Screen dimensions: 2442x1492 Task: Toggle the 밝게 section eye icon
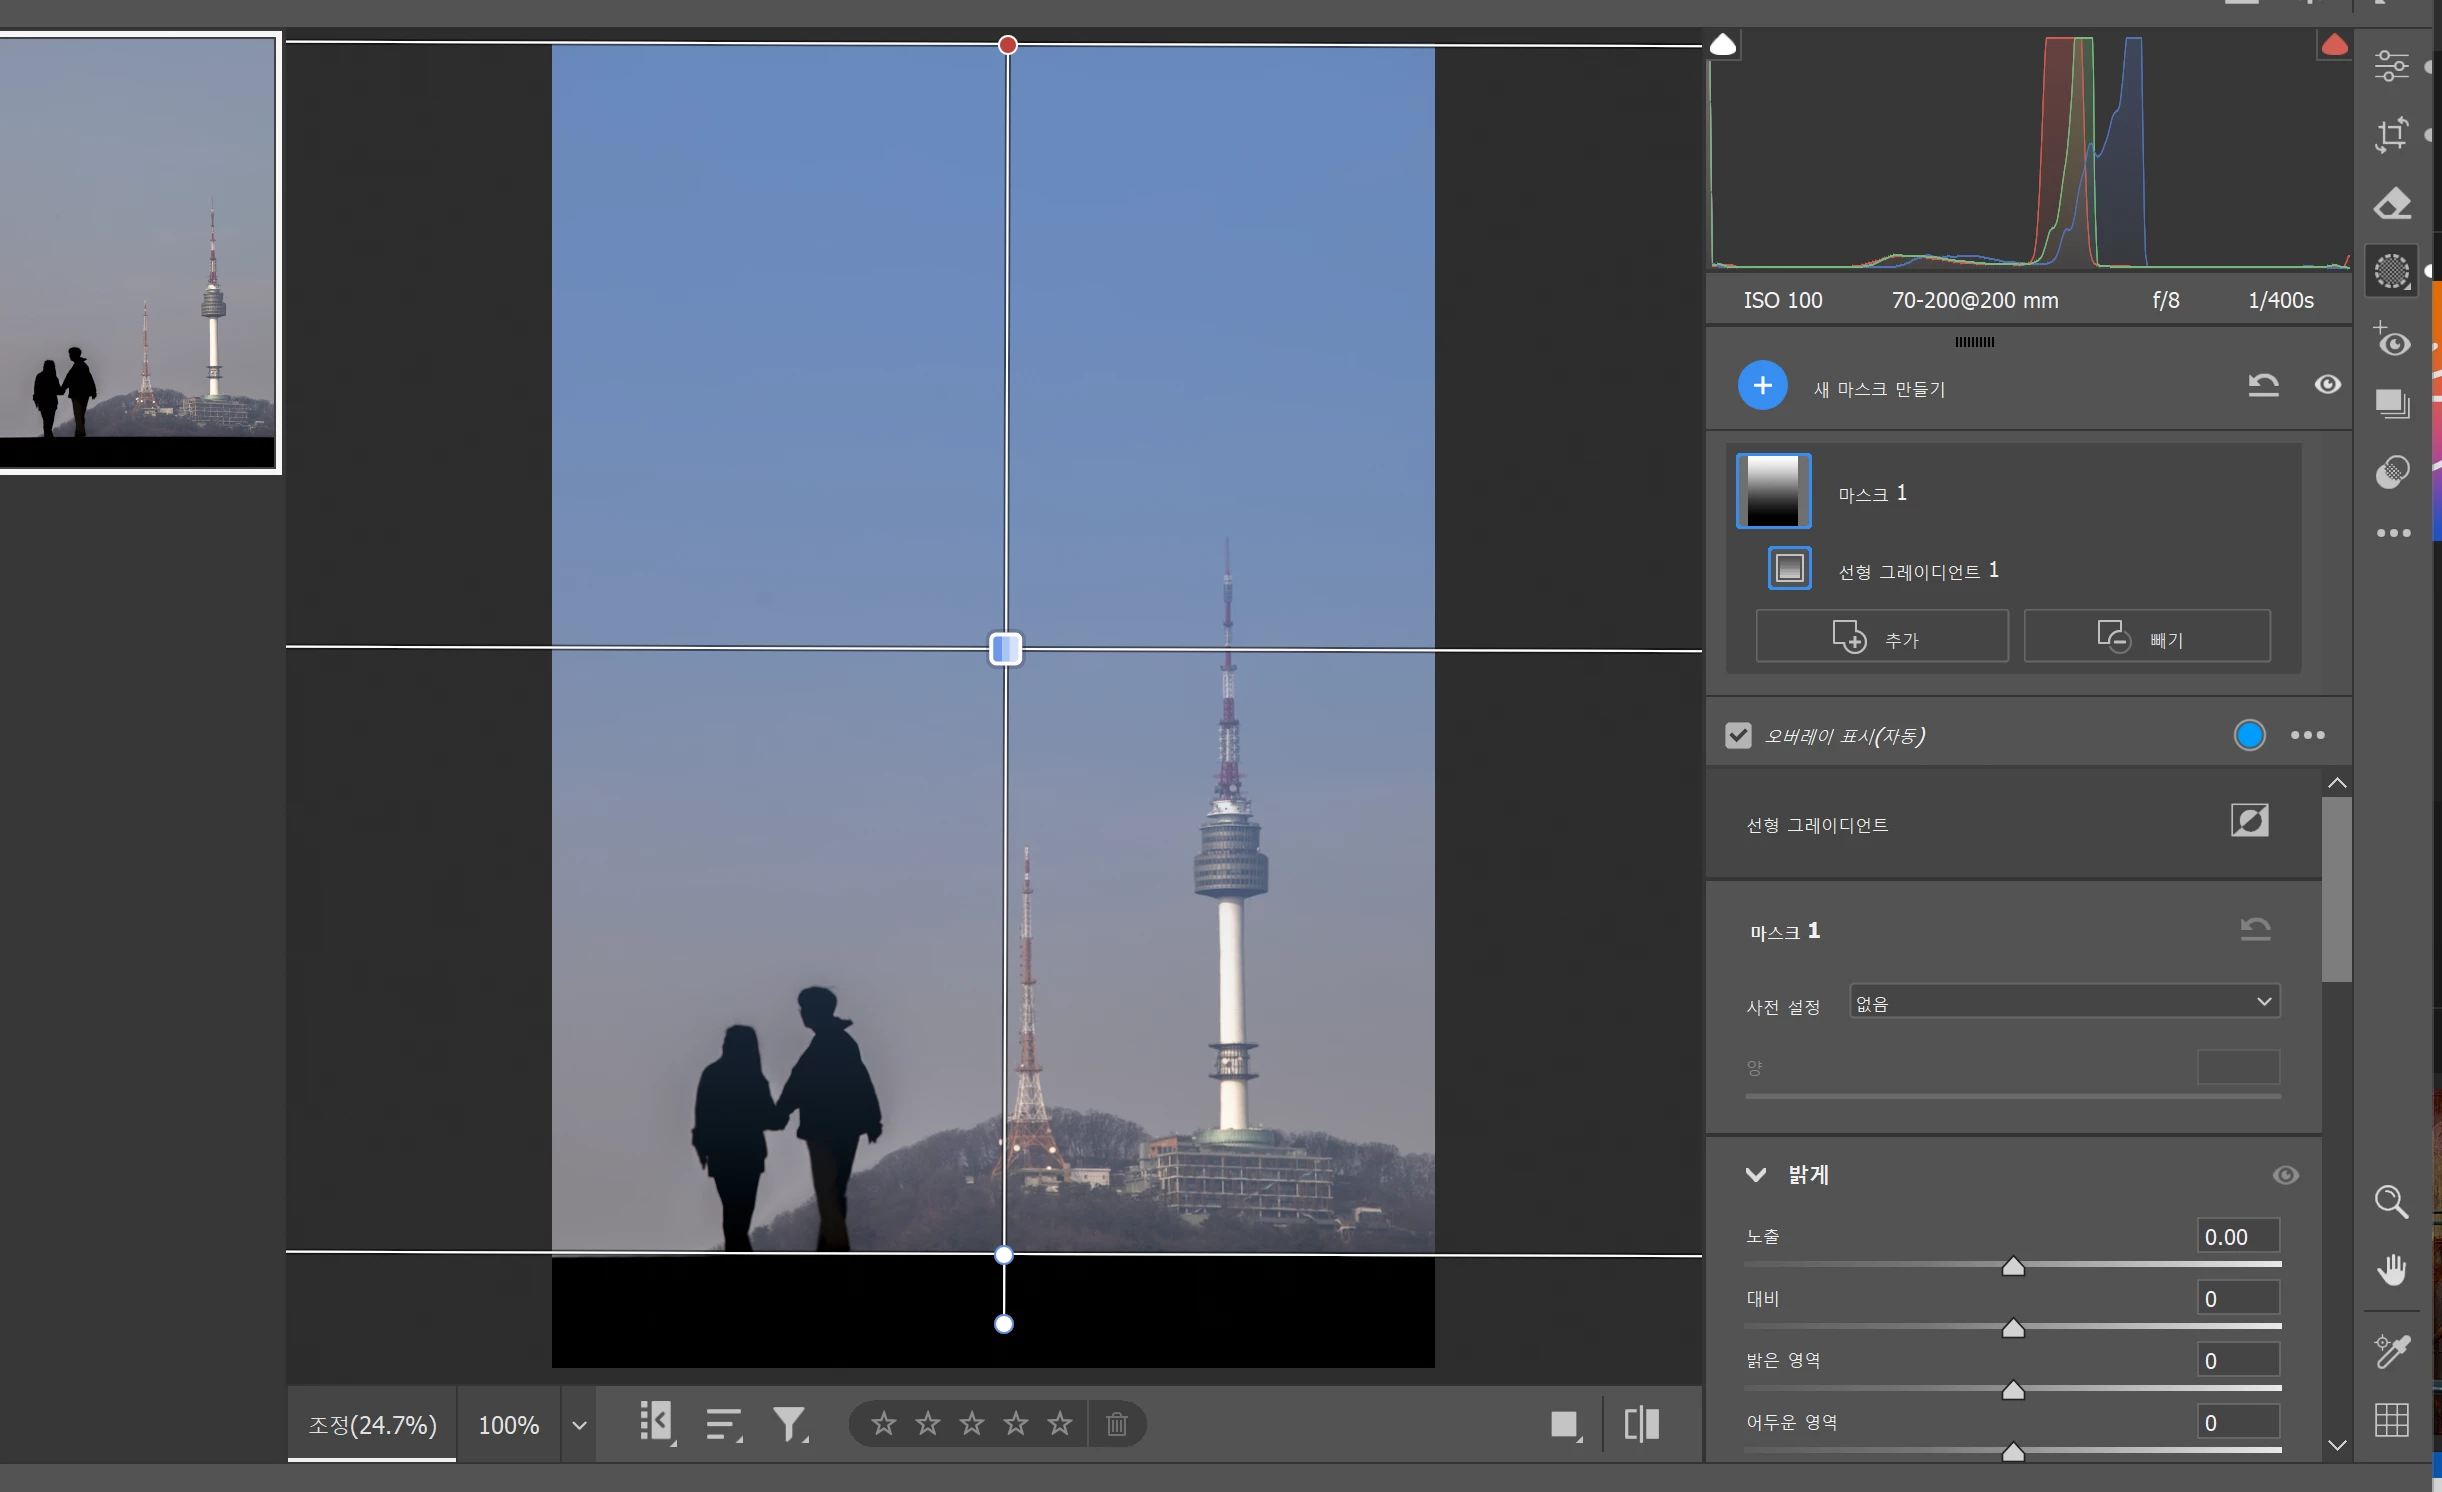pyautogui.click(x=2285, y=1175)
